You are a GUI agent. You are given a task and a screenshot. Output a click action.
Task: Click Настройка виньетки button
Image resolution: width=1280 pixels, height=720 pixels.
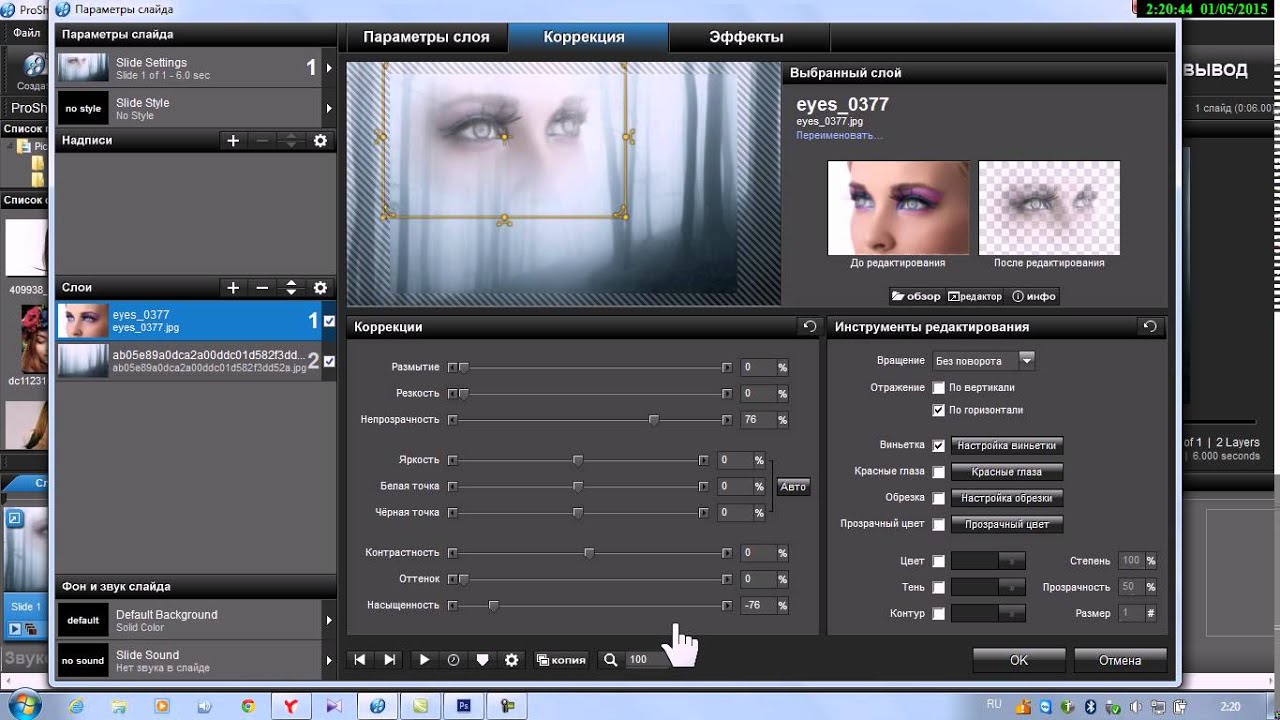1006,445
